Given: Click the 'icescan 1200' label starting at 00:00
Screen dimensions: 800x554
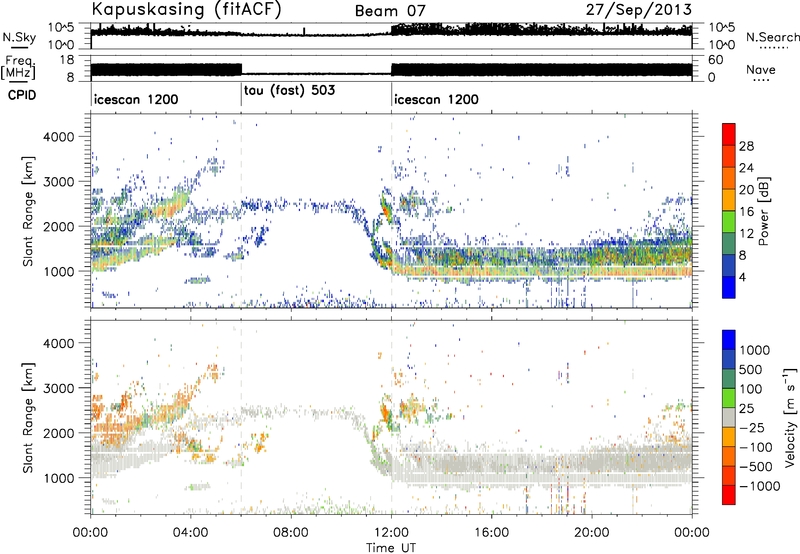Looking at the screenshot, I should coord(136,99).
